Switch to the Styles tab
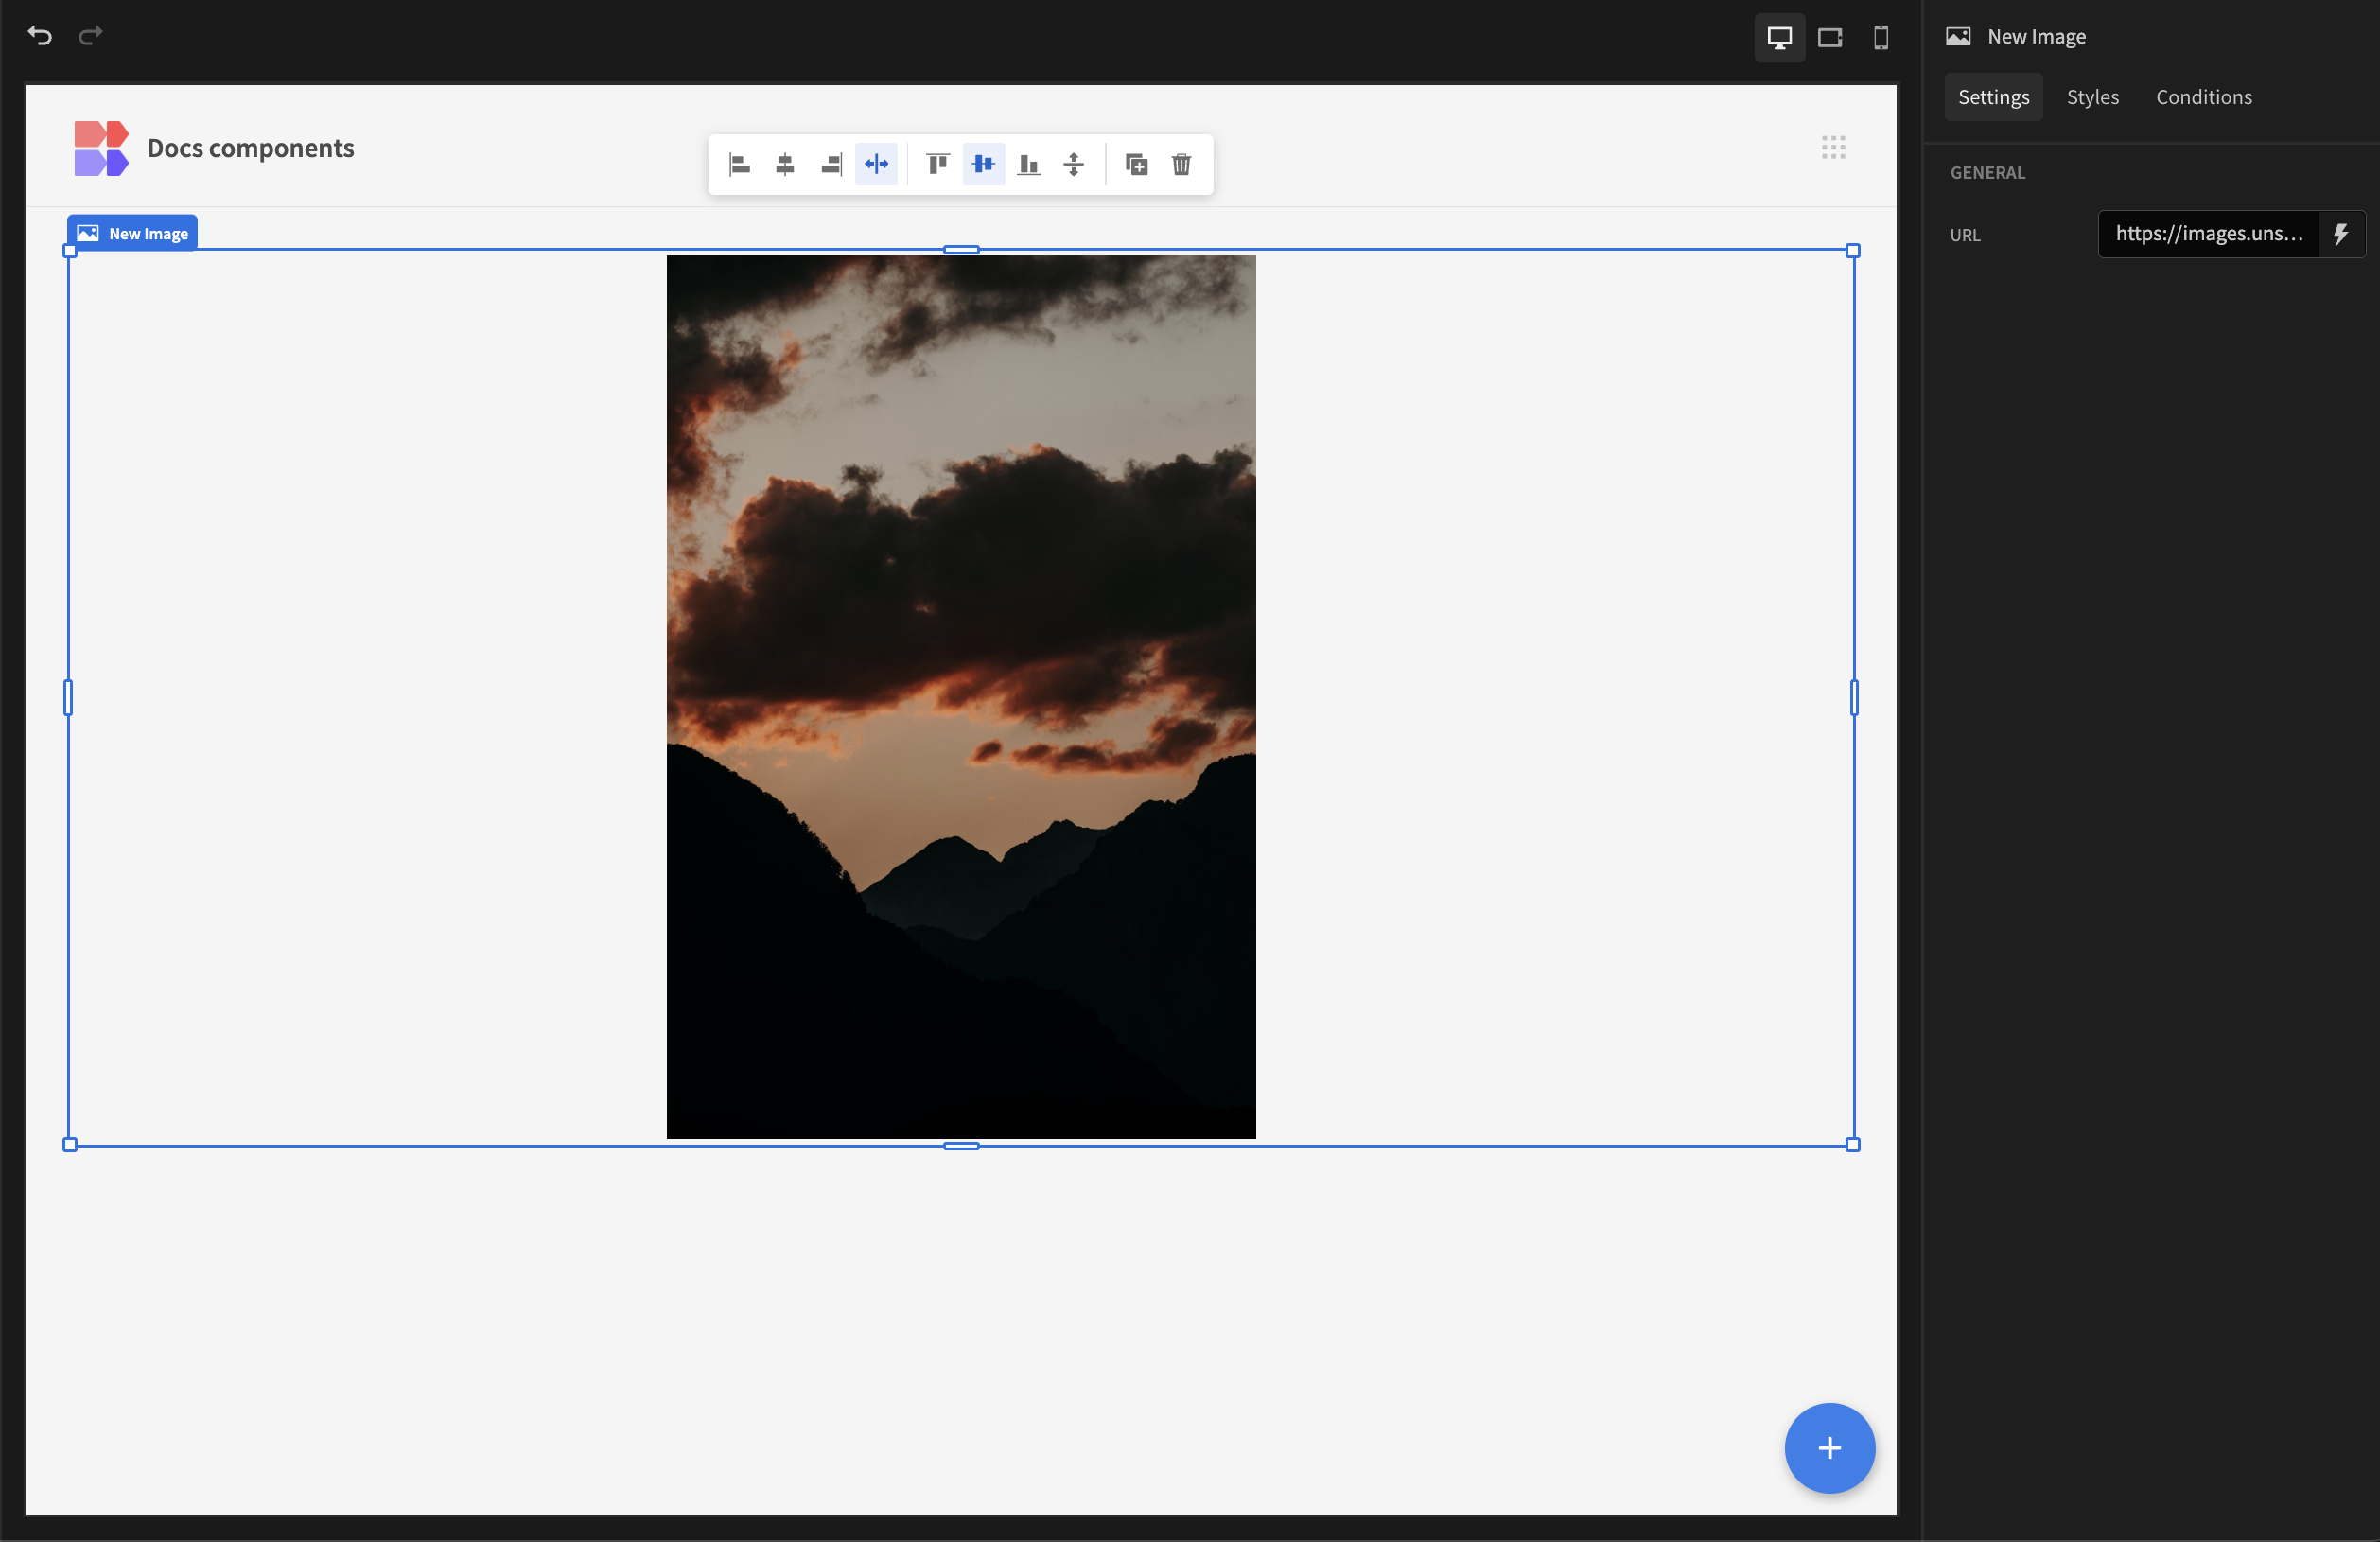 coord(2092,97)
